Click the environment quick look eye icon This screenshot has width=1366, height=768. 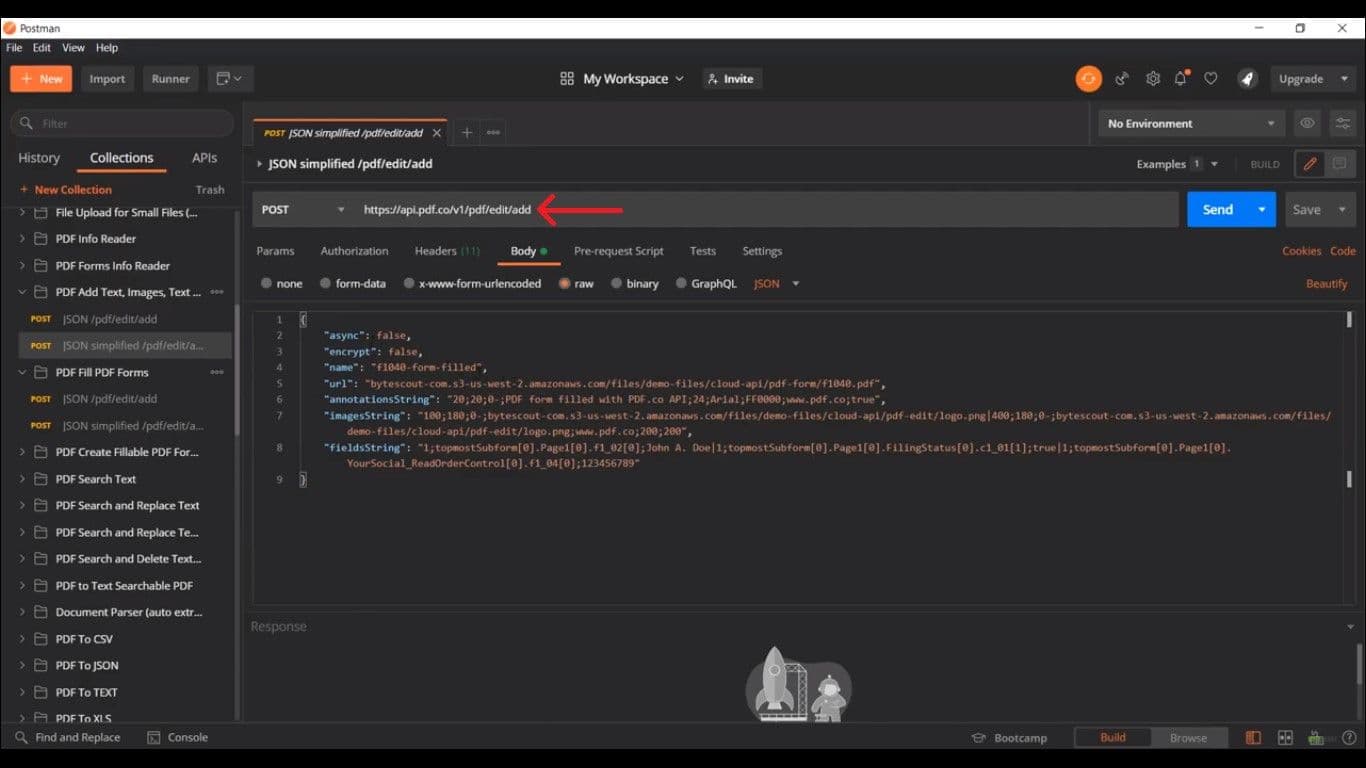point(1307,124)
